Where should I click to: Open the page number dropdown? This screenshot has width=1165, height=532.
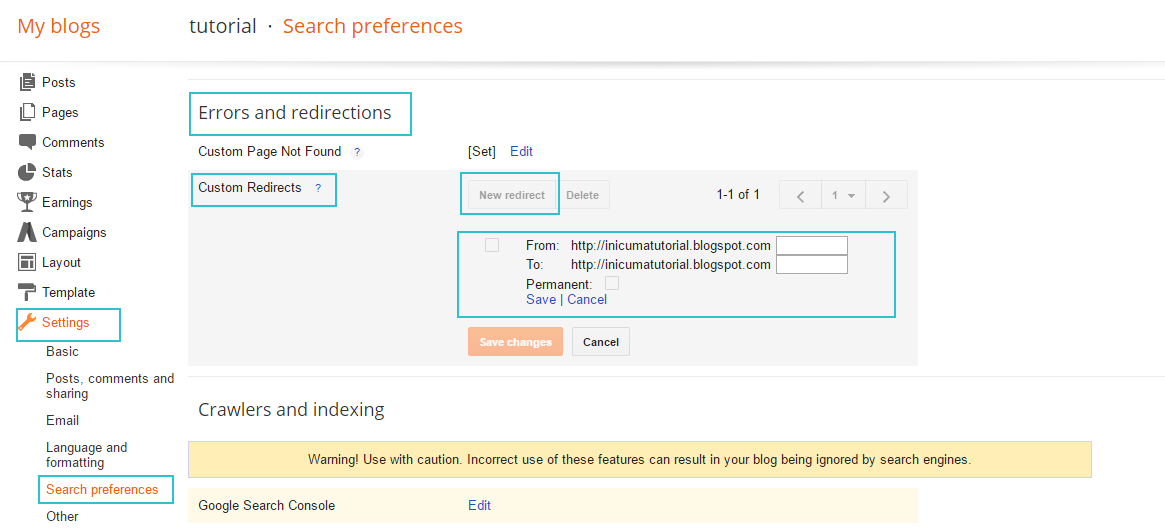[x=843, y=195]
